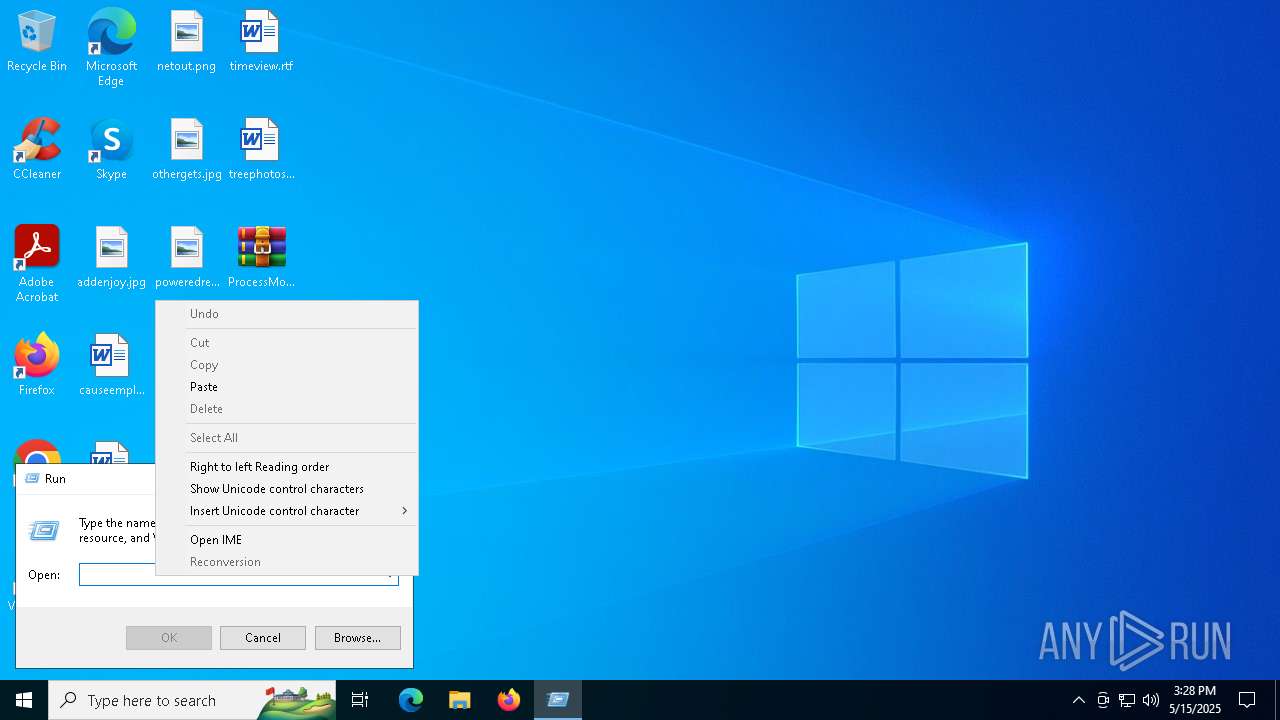The height and width of the screenshot is (720, 1280).
Task: Select the addenjoy.jpg file icon
Action: (111, 258)
